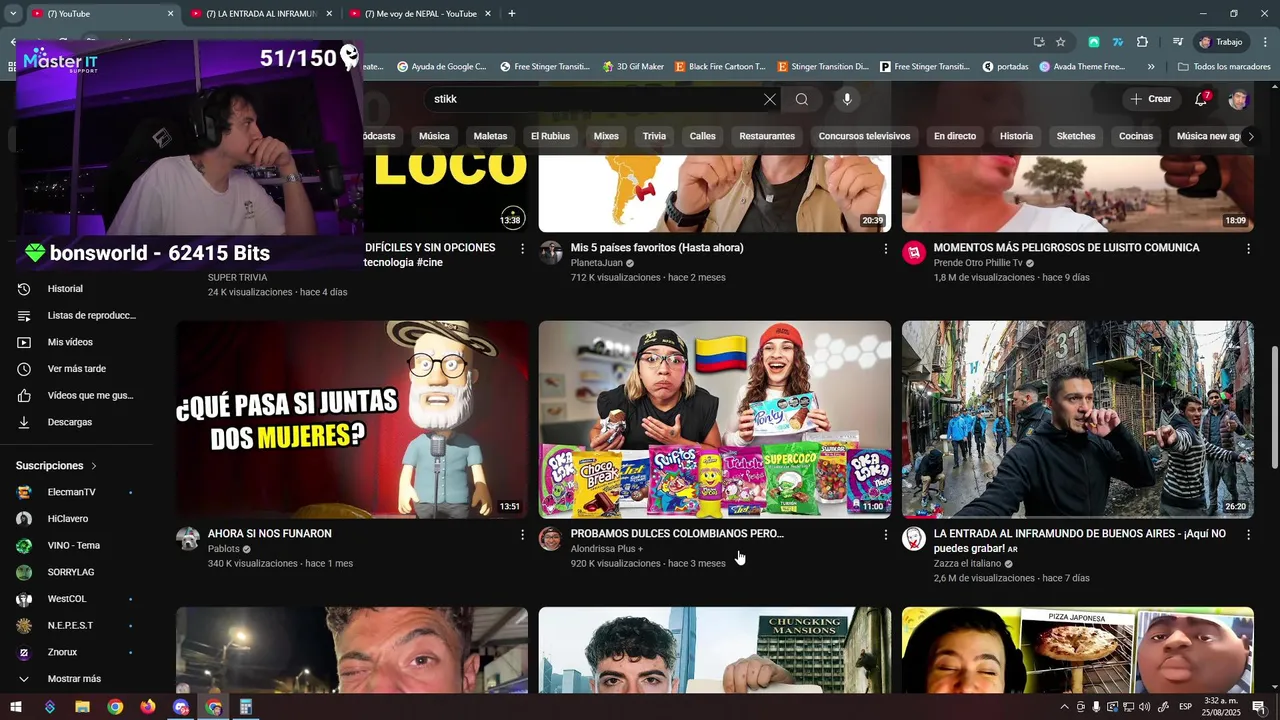This screenshot has height=720, width=1280.
Task: Open Descargas in sidebar
Action: tap(76, 422)
